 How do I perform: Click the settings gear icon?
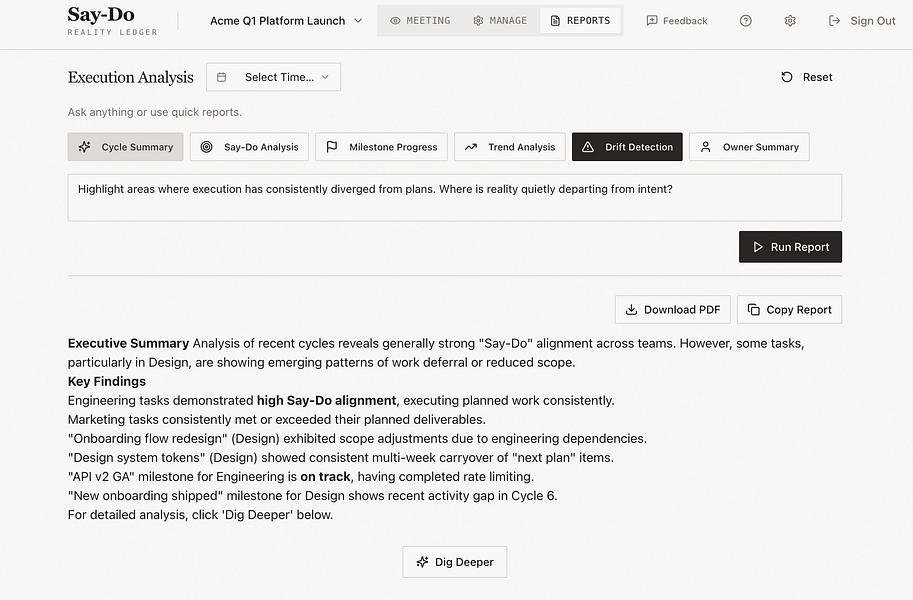coord(789,20)
